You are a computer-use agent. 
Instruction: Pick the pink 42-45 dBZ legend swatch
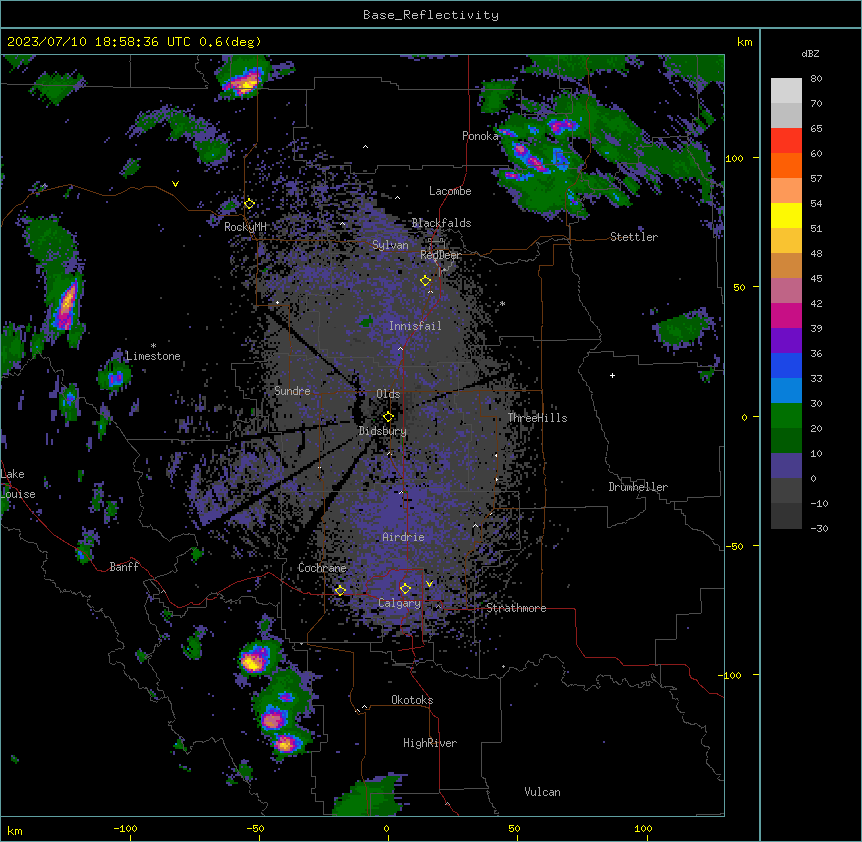786,291
